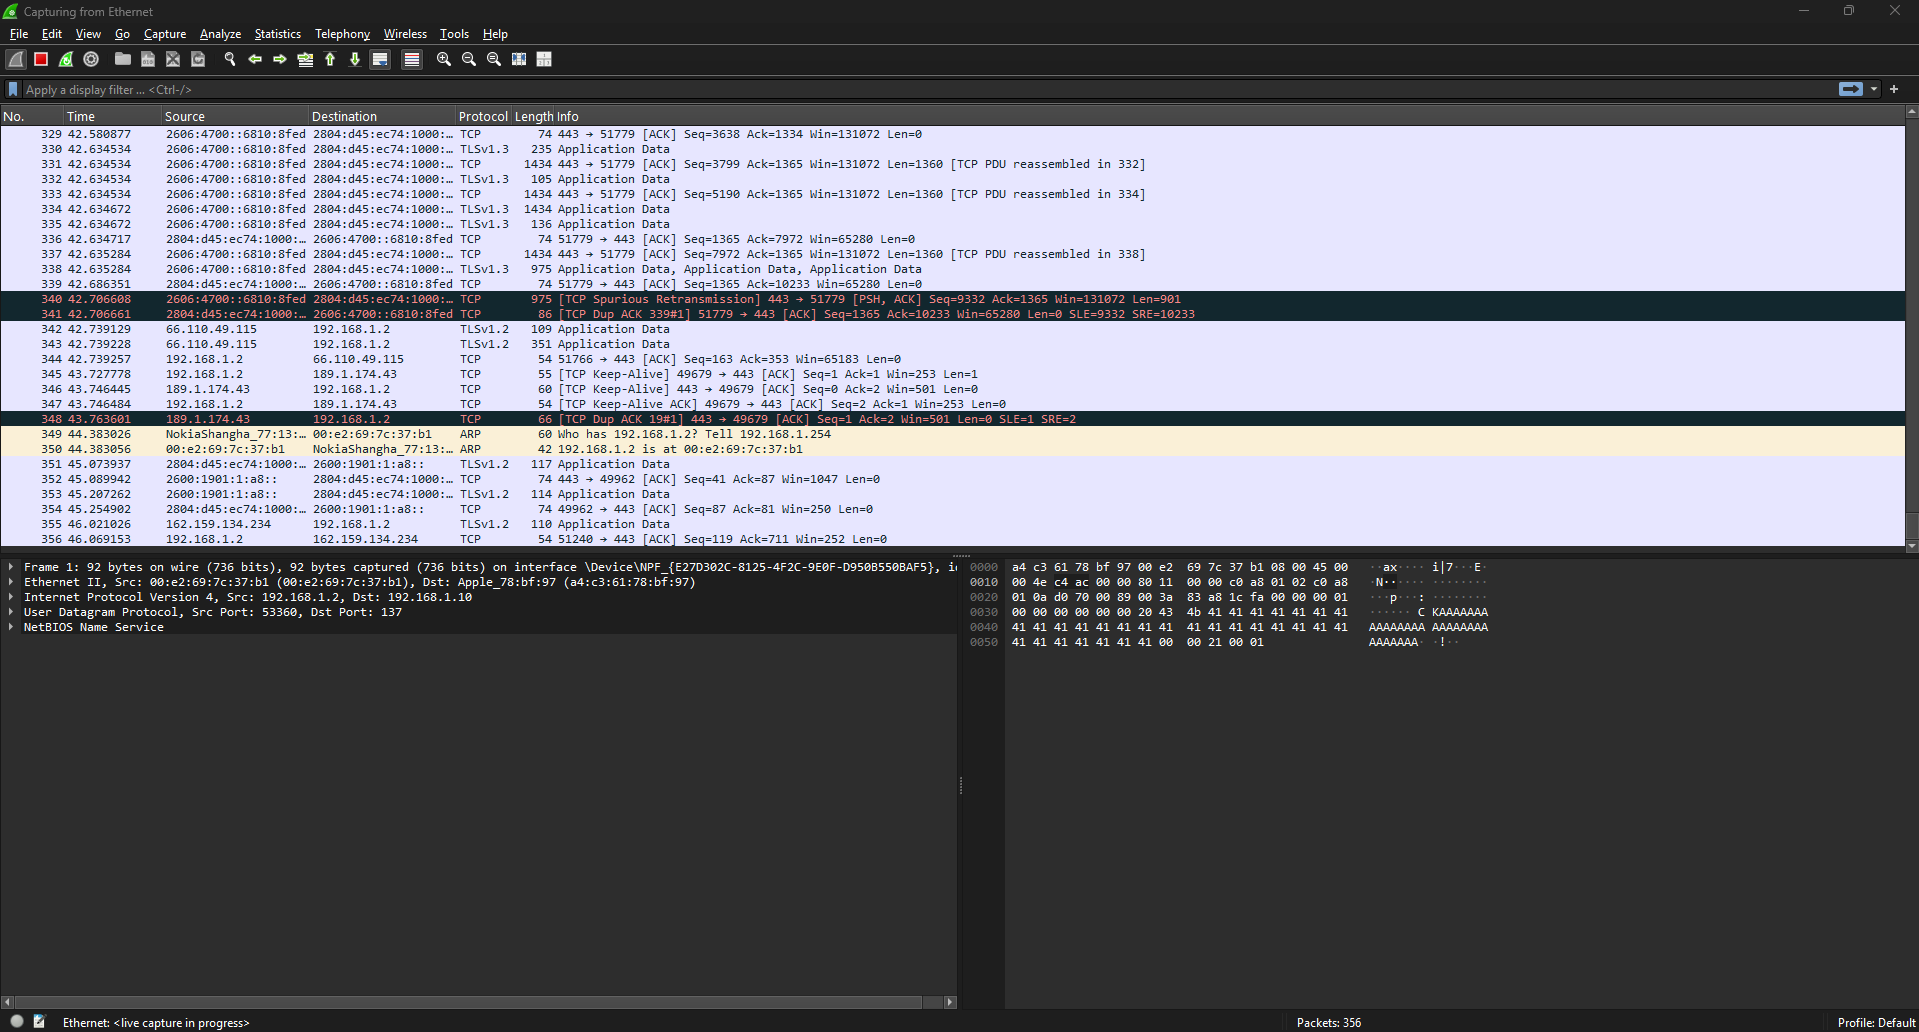This screenshot has height=1032, width=1919.
Task: Expand NetBIOS Name Service node
Action: tap(11, 627)
